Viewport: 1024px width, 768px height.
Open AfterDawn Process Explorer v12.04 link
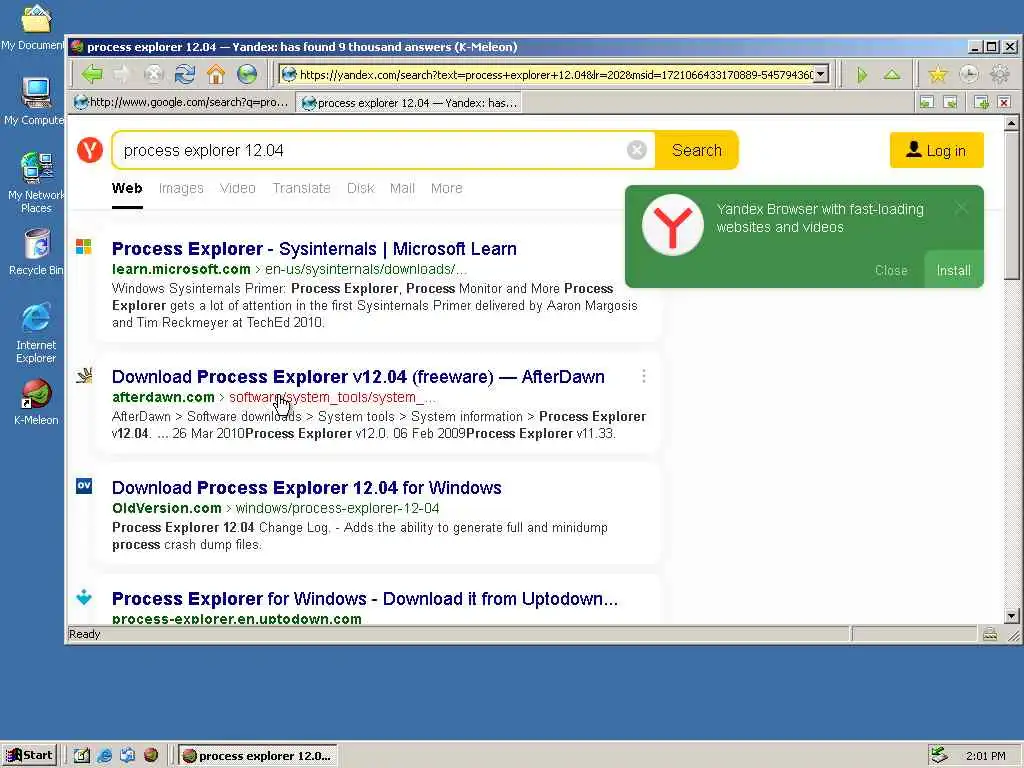tap(358, 377)
